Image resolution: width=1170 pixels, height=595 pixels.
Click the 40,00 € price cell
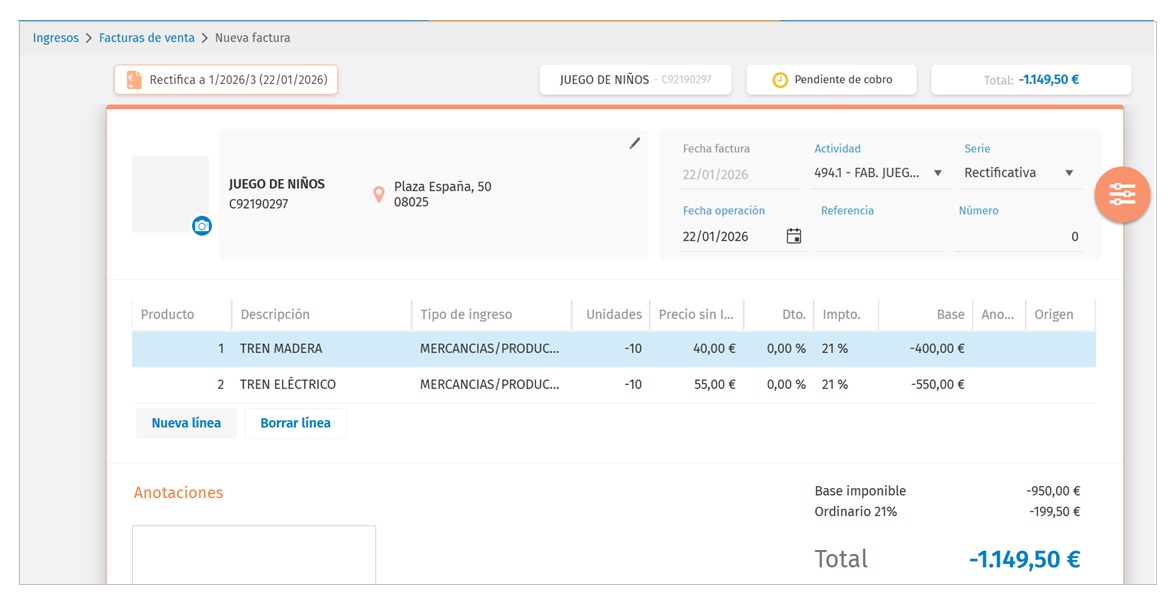[x=697, y=349]
